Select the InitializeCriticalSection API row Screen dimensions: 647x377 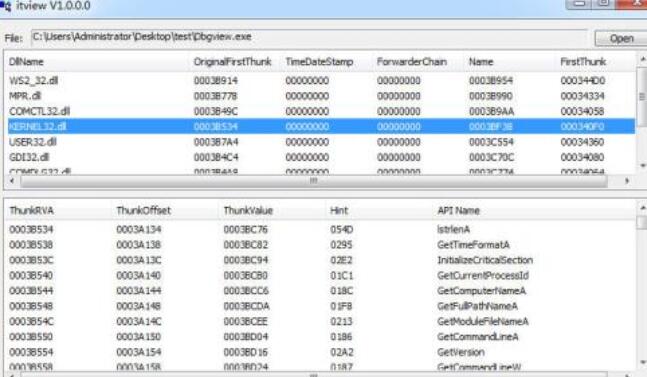321,260
